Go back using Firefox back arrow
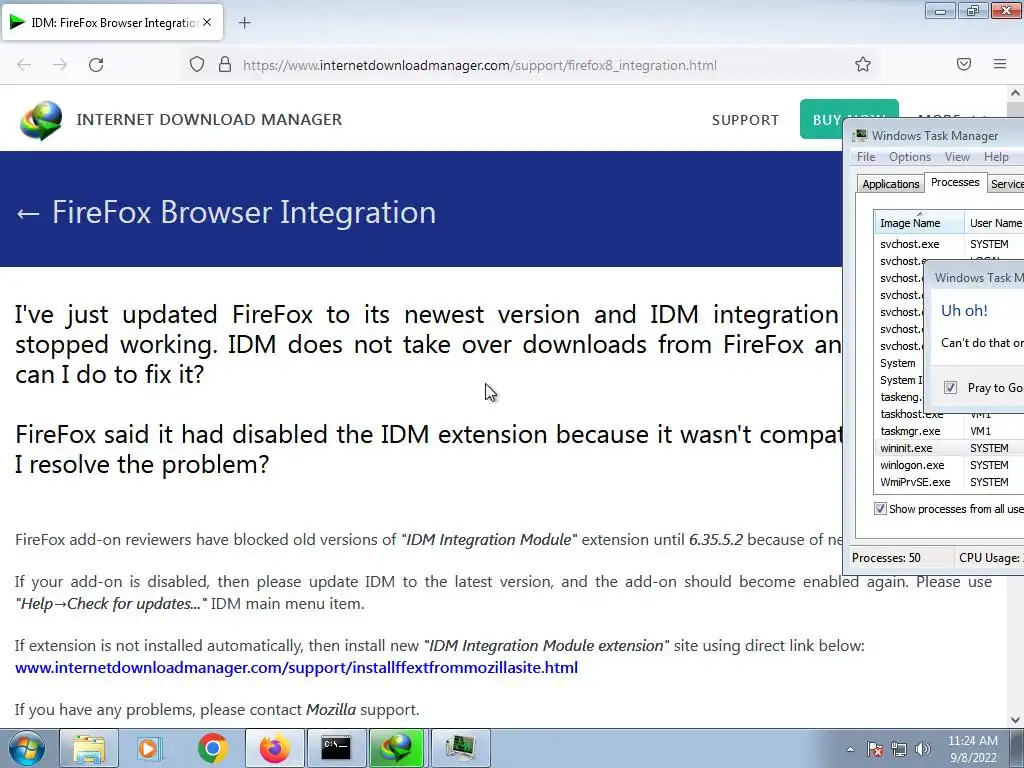 [x=24, y=65]
